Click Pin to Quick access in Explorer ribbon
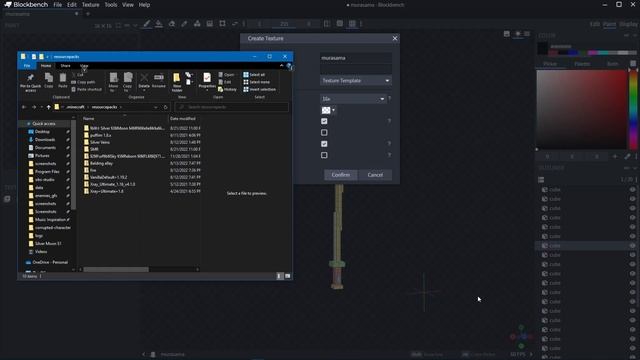Viewport: 640px width, 360px height. click(x=31, y=82)
